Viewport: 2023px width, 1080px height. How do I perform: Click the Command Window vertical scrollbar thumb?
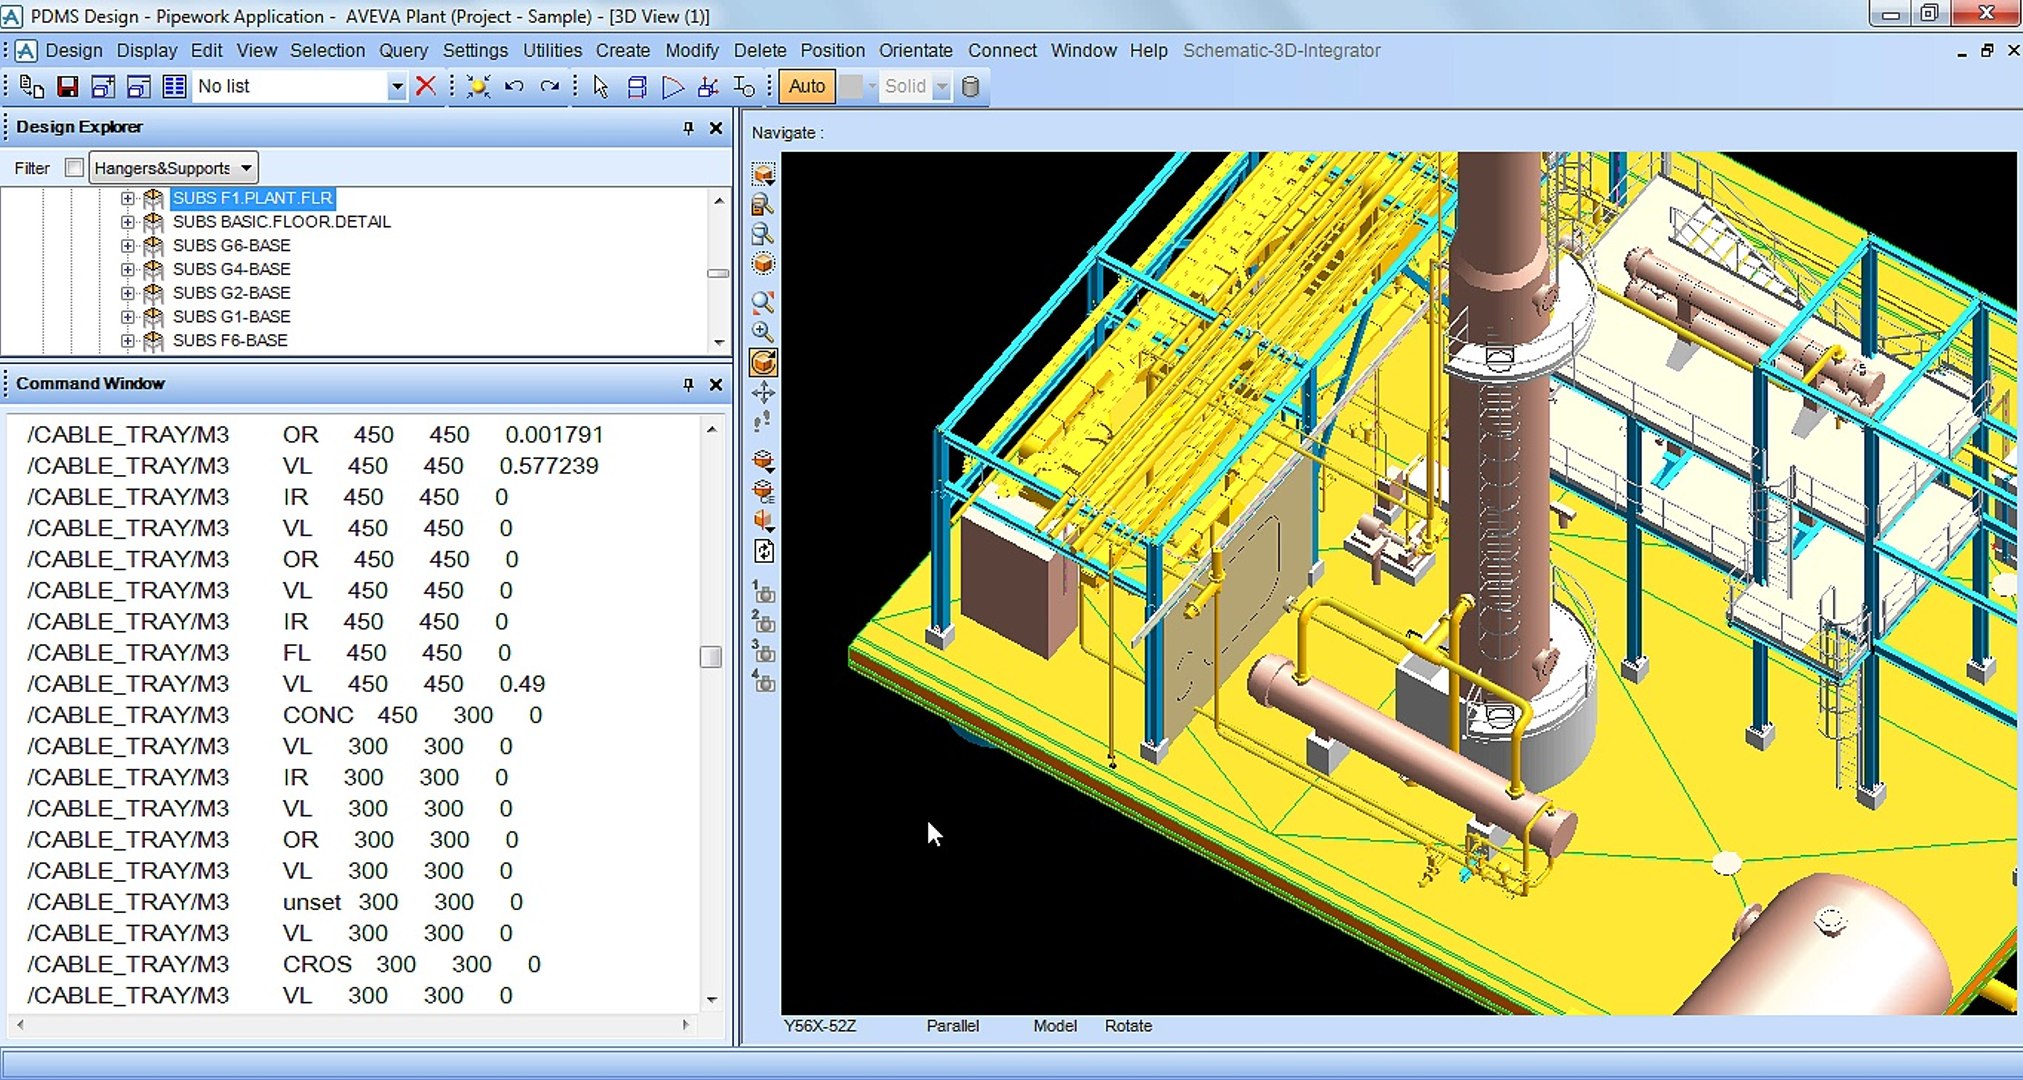(x=711, y=656)
